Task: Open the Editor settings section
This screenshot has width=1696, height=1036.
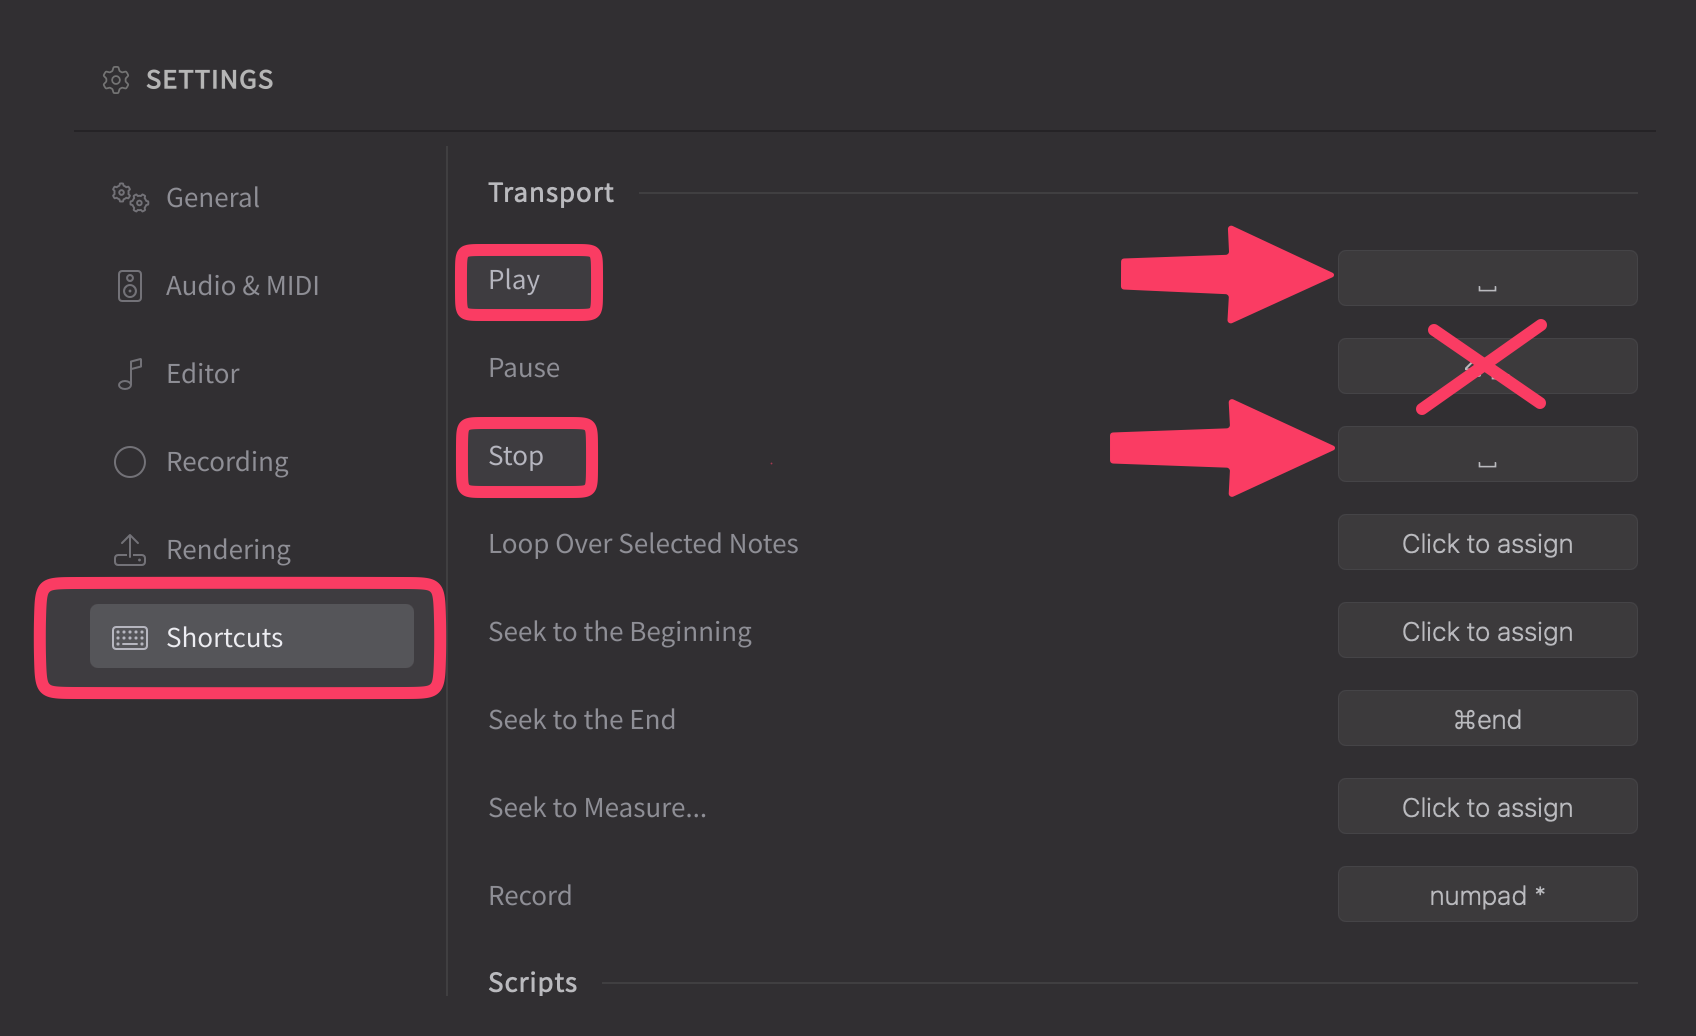Action: (x=203, y=374)
